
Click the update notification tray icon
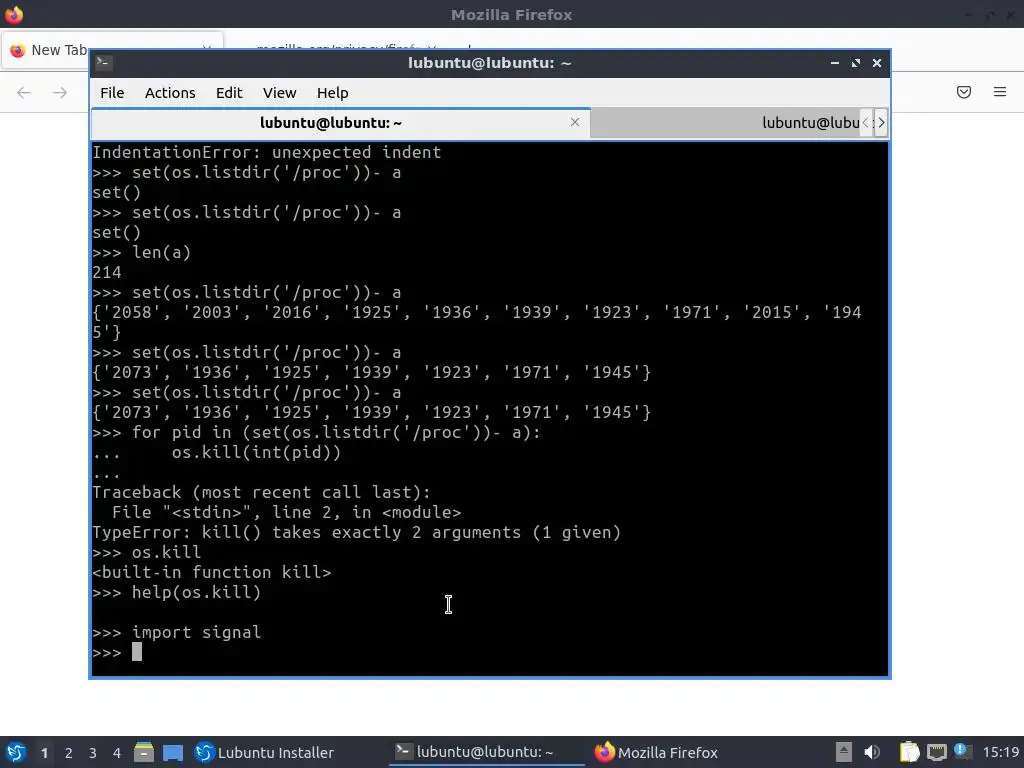963,751
